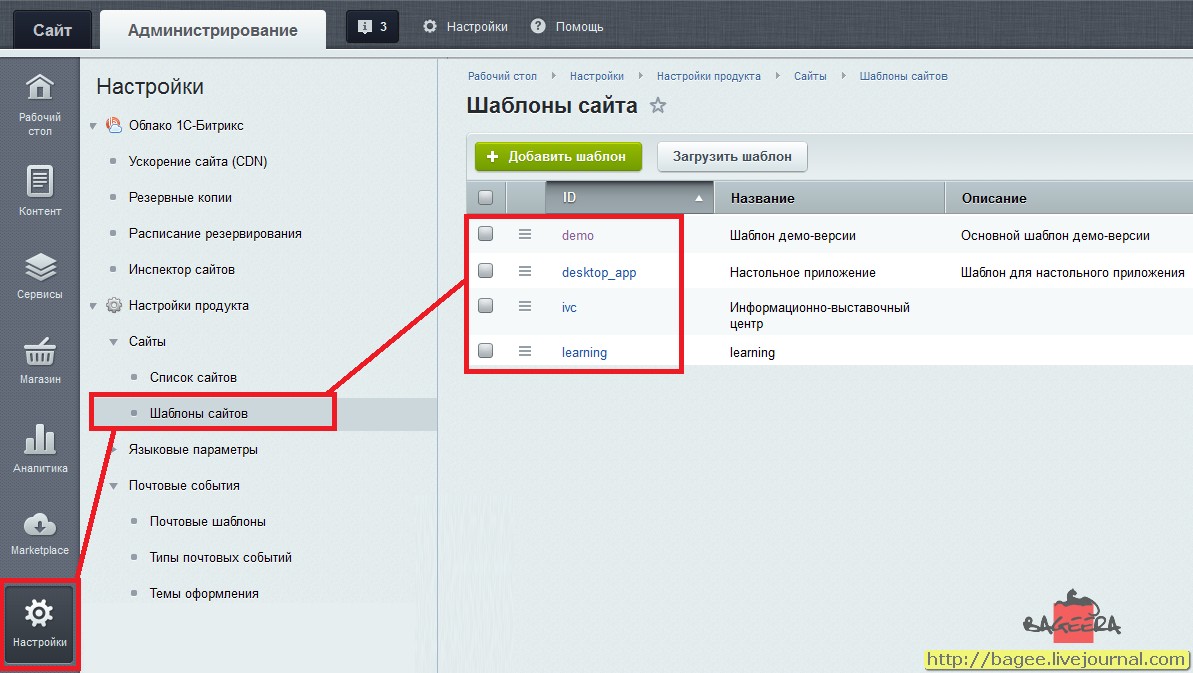The image size is (1193, 673).
Task: Open Список сайтов tree item
Action: 193,377
